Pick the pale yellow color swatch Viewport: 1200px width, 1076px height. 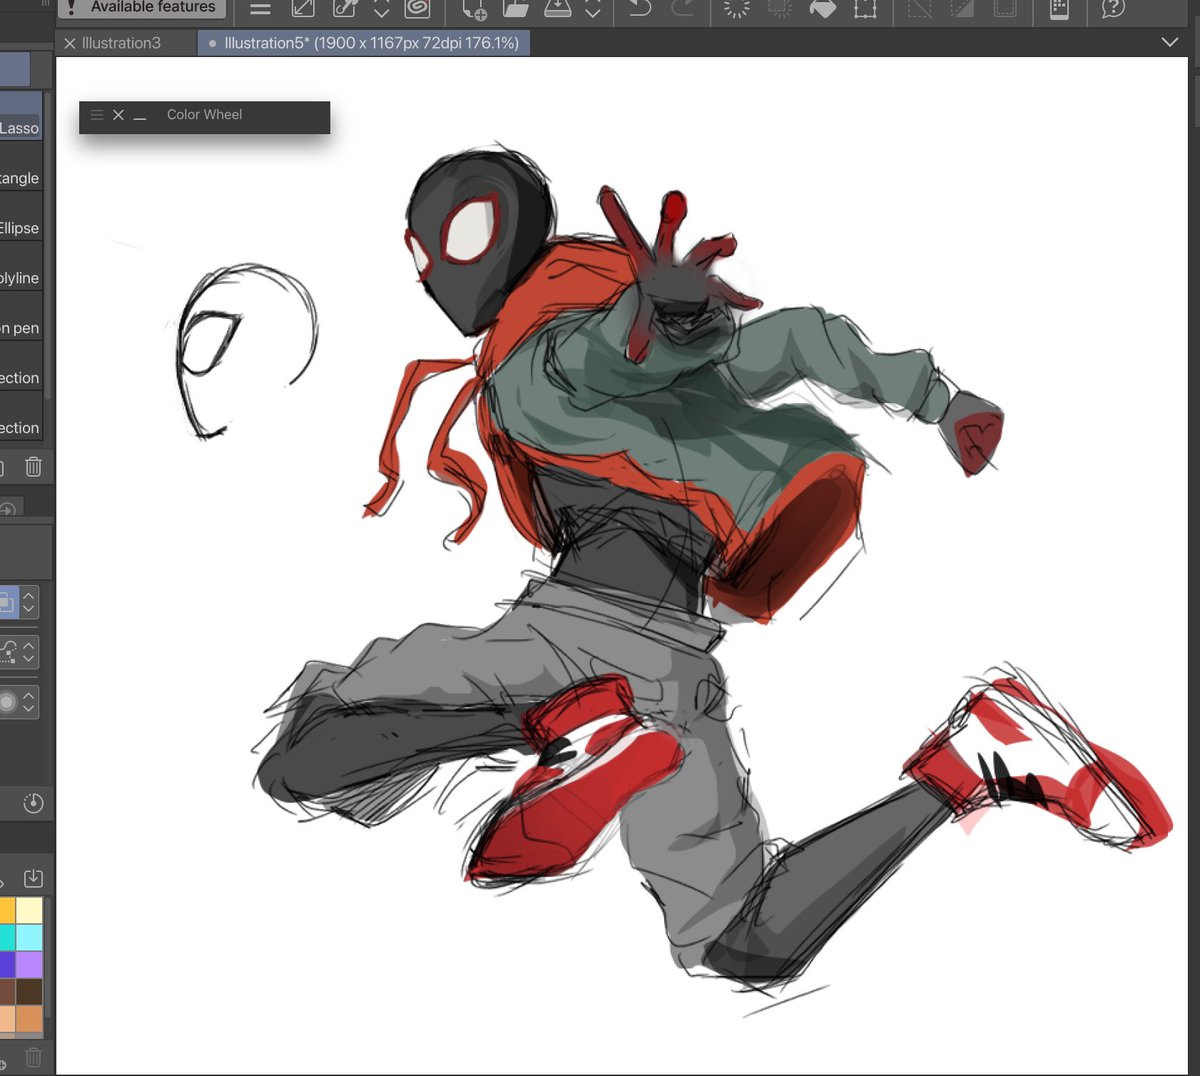(x=29, y=910)
